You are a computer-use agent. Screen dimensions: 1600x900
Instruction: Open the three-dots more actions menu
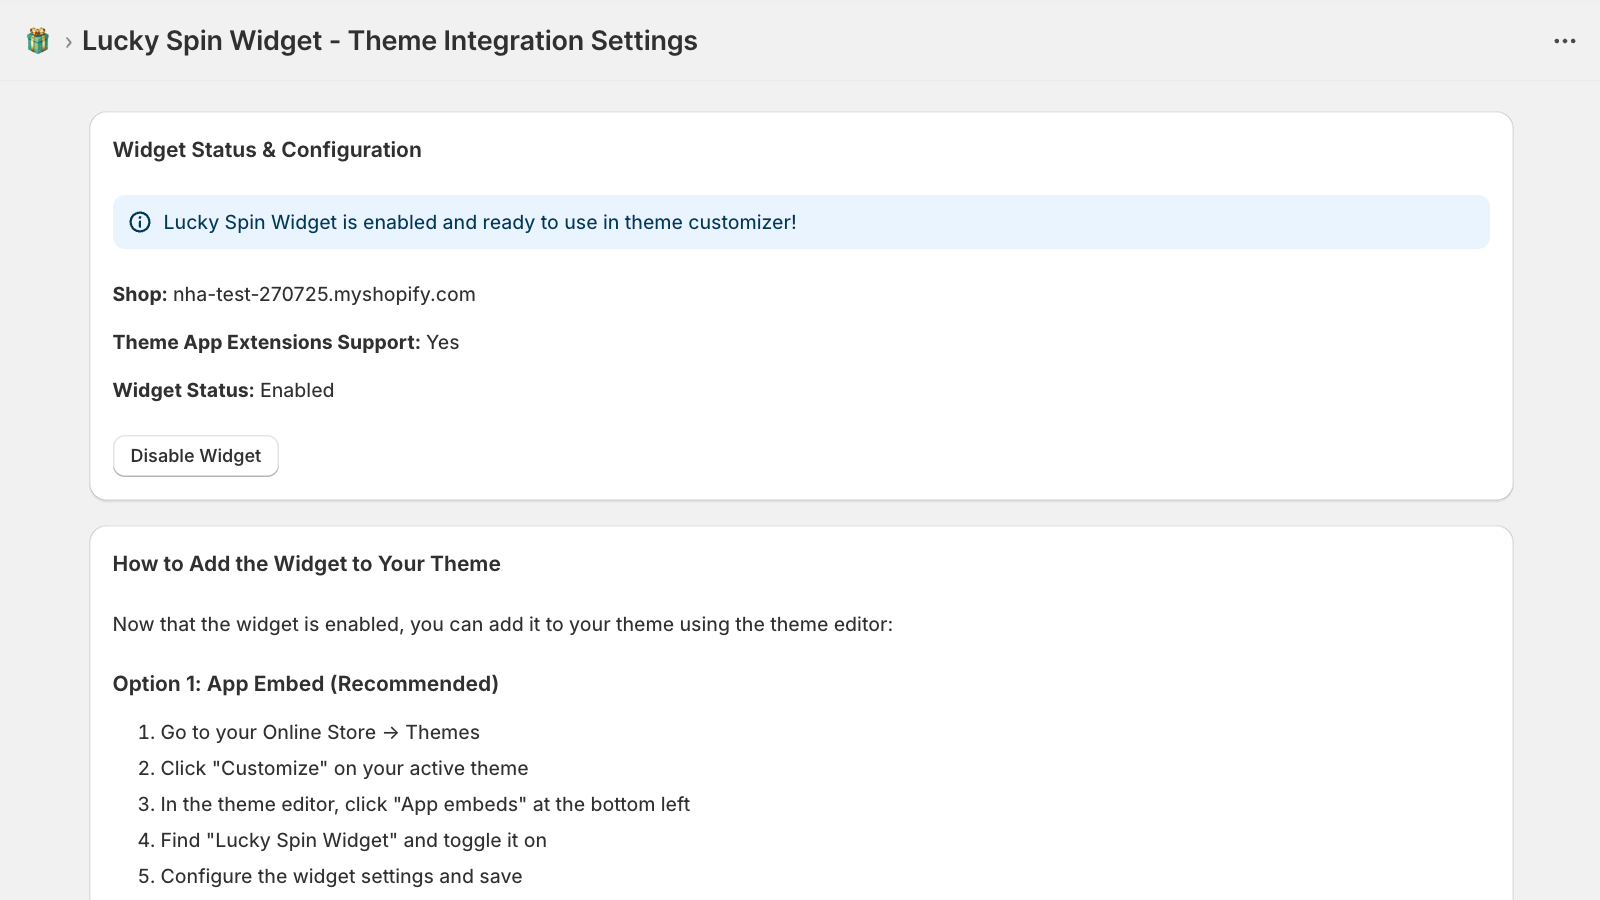click(x=1564, y=41)
